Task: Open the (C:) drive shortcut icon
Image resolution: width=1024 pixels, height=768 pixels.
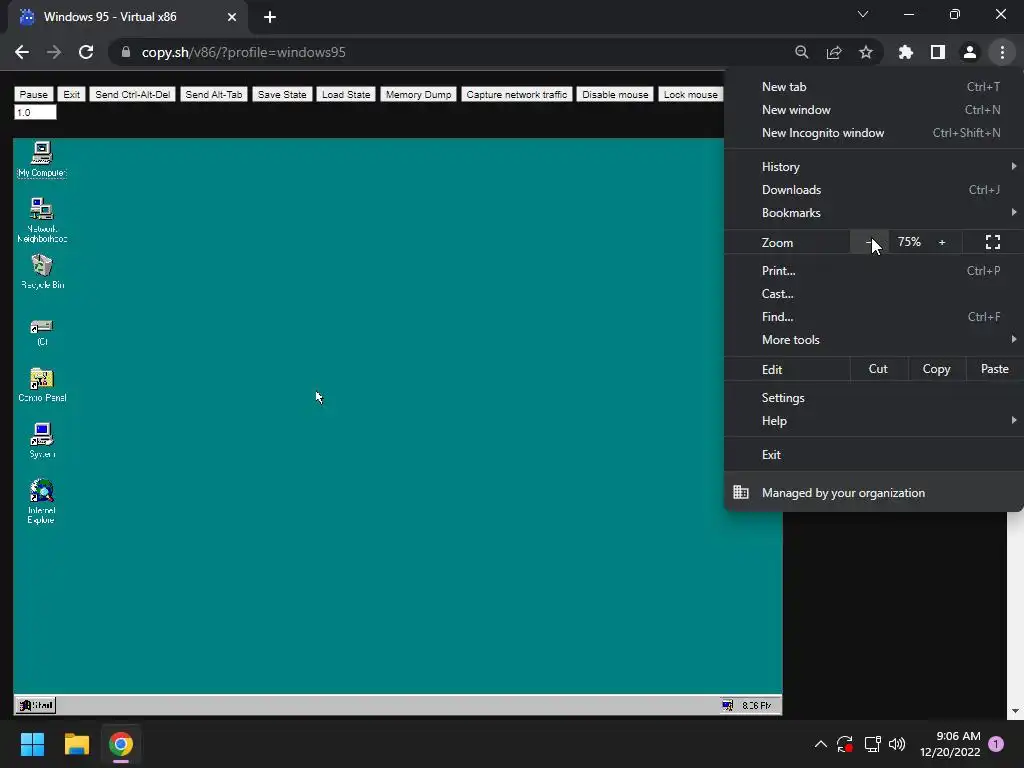Action: pyautogui.click(x=42, y=332)
